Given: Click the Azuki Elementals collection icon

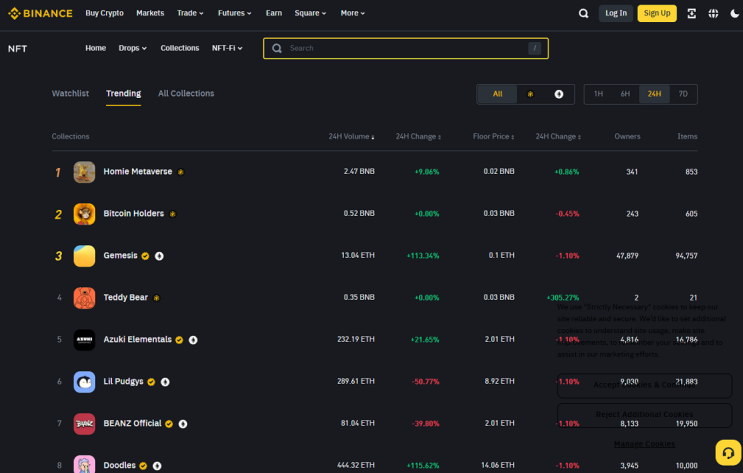Looking at the screenshot, I should tap(84, 339).
